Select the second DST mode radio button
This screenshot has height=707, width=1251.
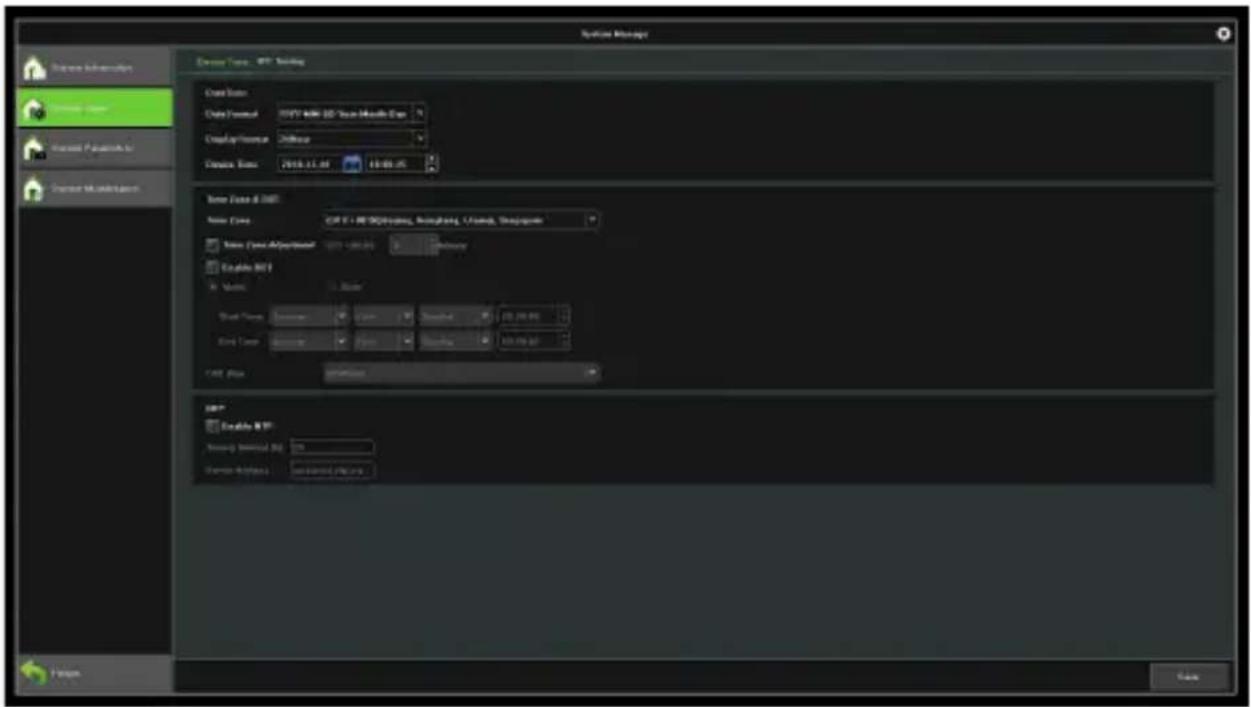tap(333, 288)
